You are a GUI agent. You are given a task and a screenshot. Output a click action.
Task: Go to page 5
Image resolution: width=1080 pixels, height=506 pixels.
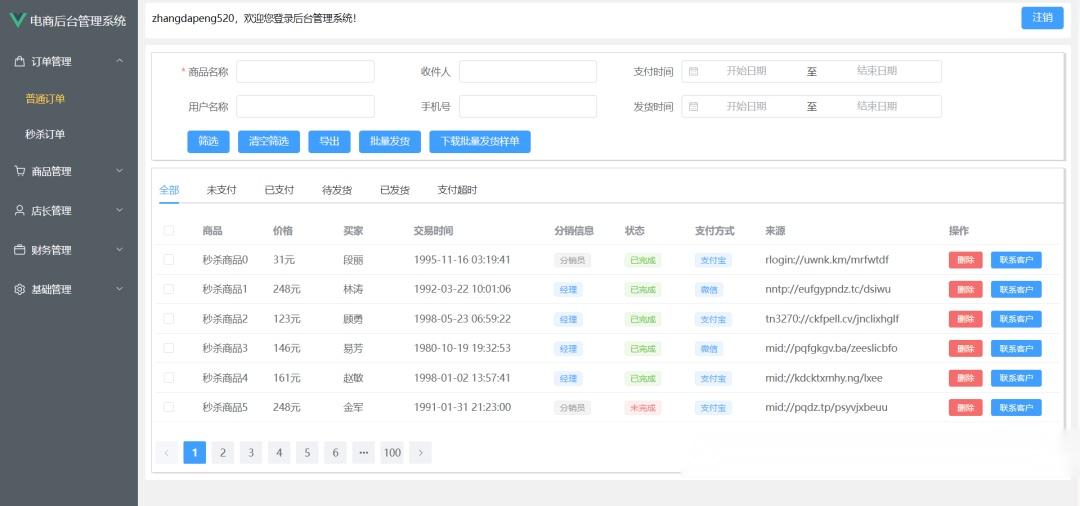point(307,452)
